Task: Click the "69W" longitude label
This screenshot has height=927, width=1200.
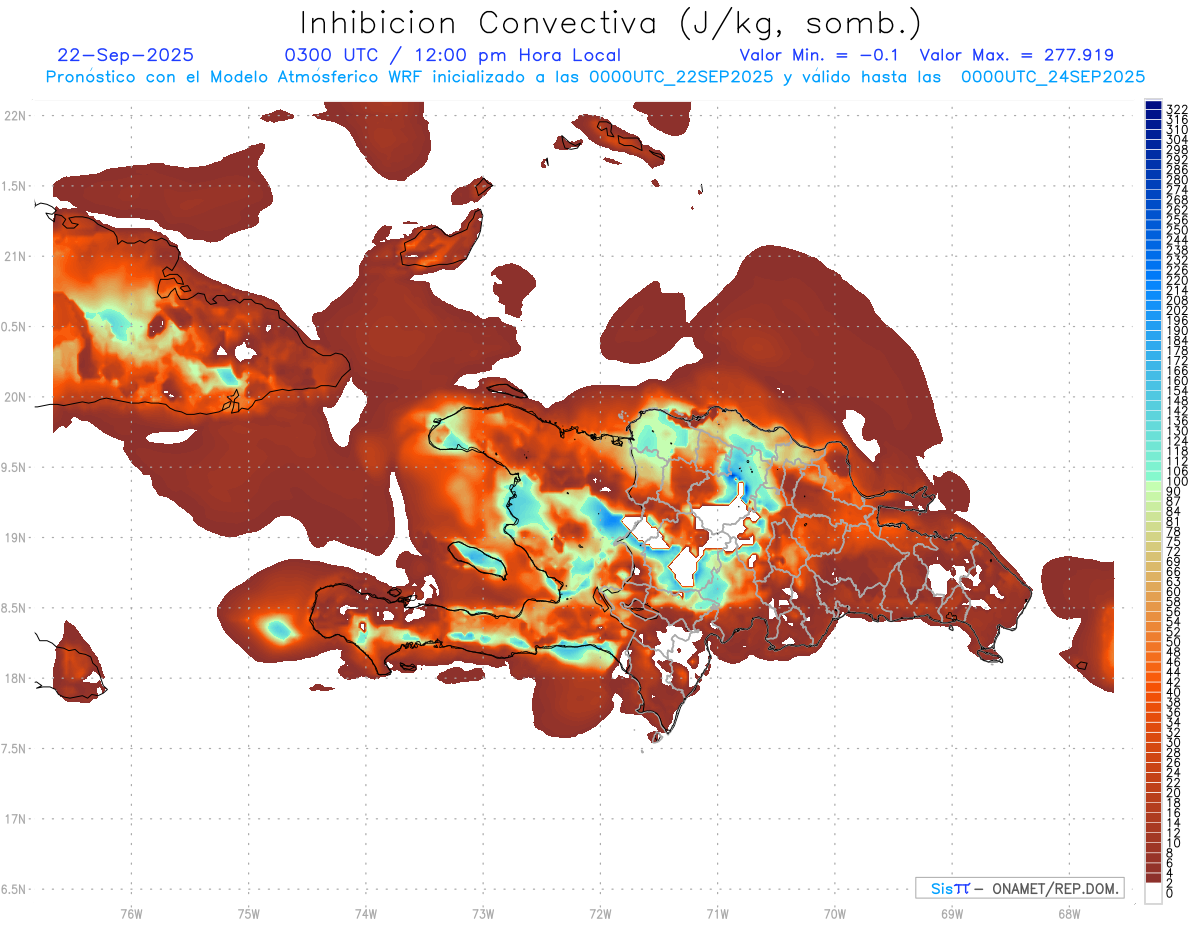Action: click(x=951, y=913)
